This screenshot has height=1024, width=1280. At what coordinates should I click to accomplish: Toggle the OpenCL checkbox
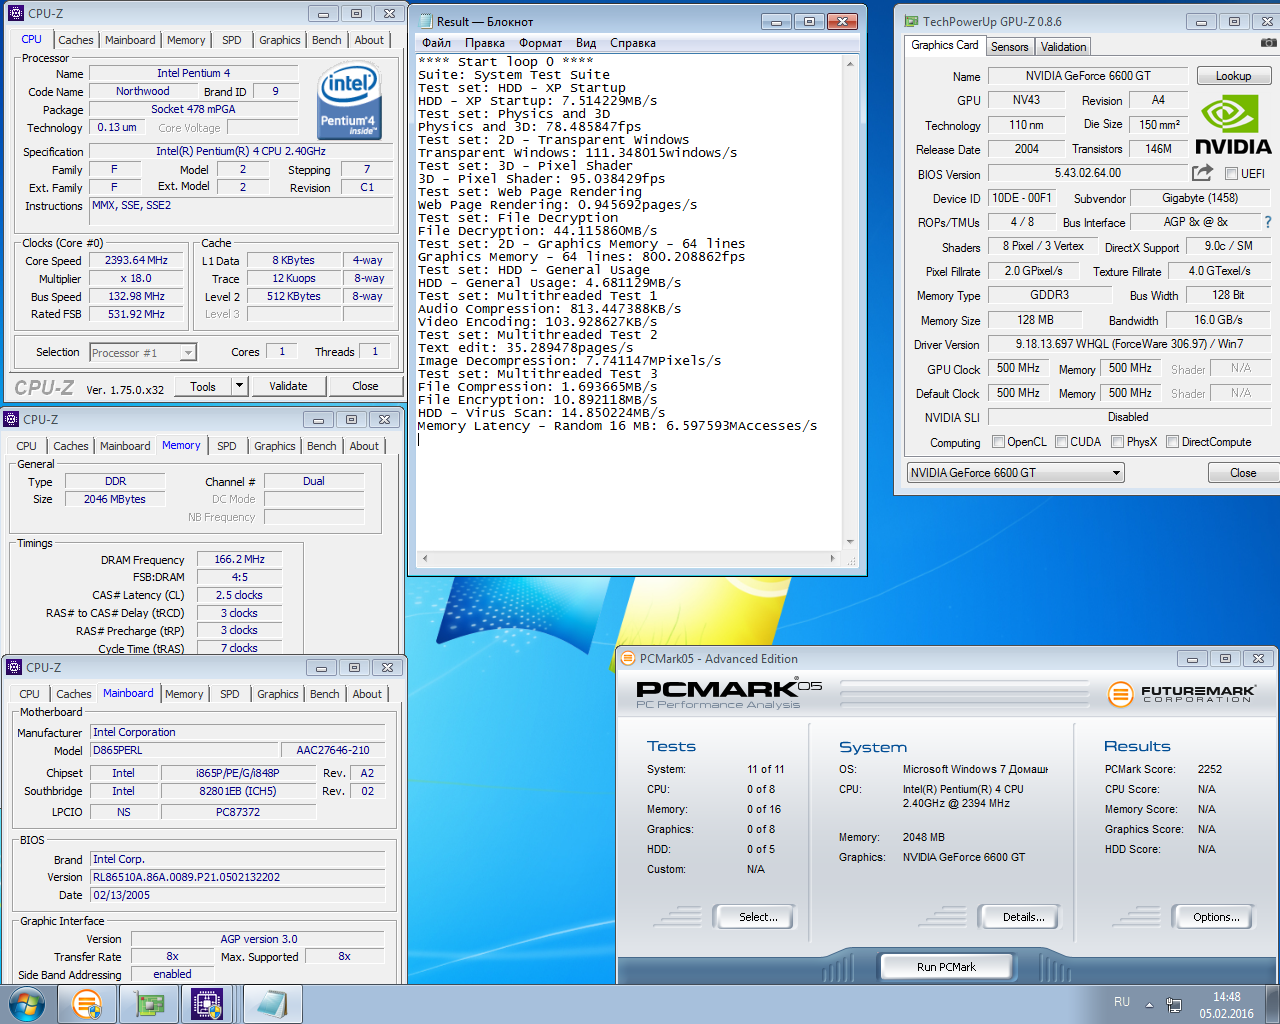pos(998,442)
